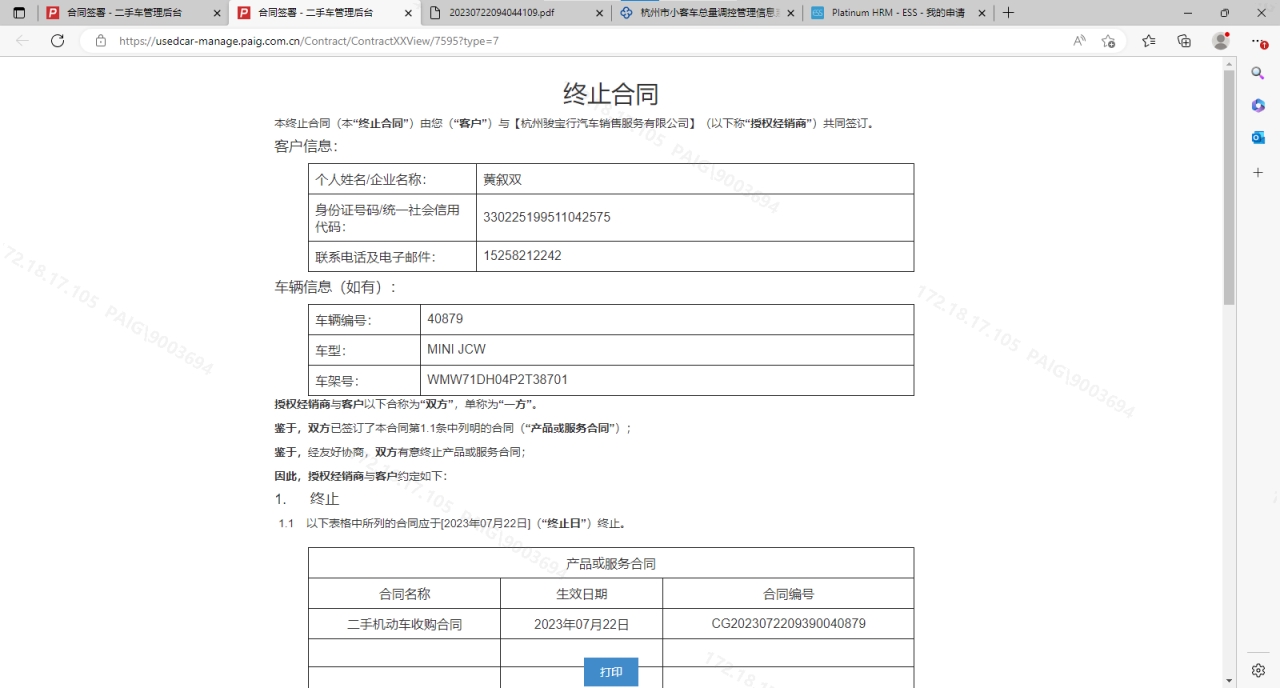Click the customer name 黄叙双

pyautogui.click(x=503, y=180)
